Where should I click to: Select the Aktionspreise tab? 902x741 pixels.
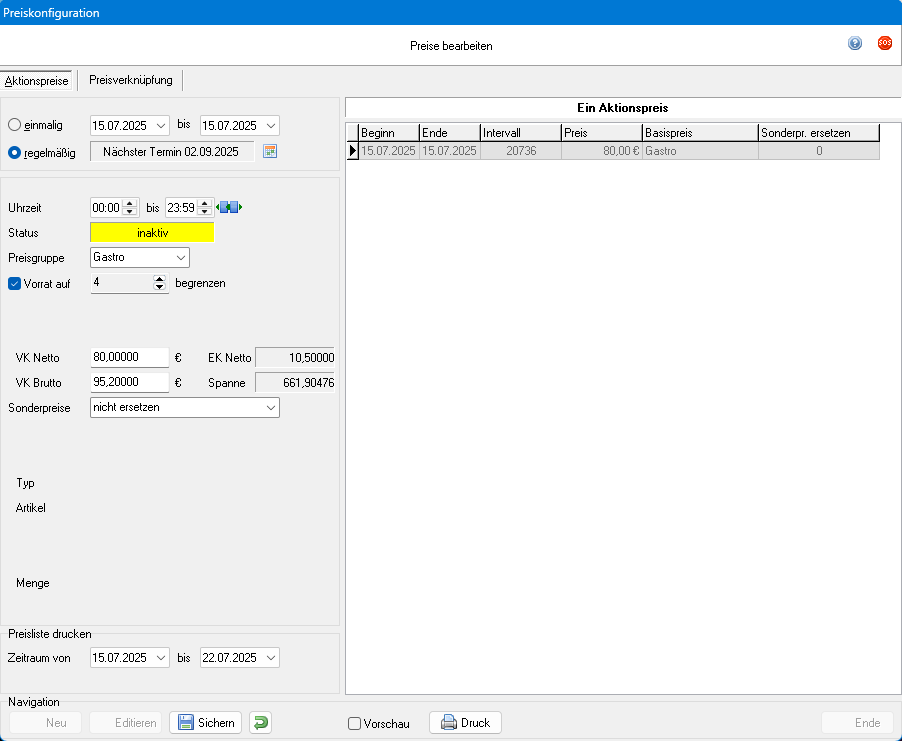click(x=37, y=80)
